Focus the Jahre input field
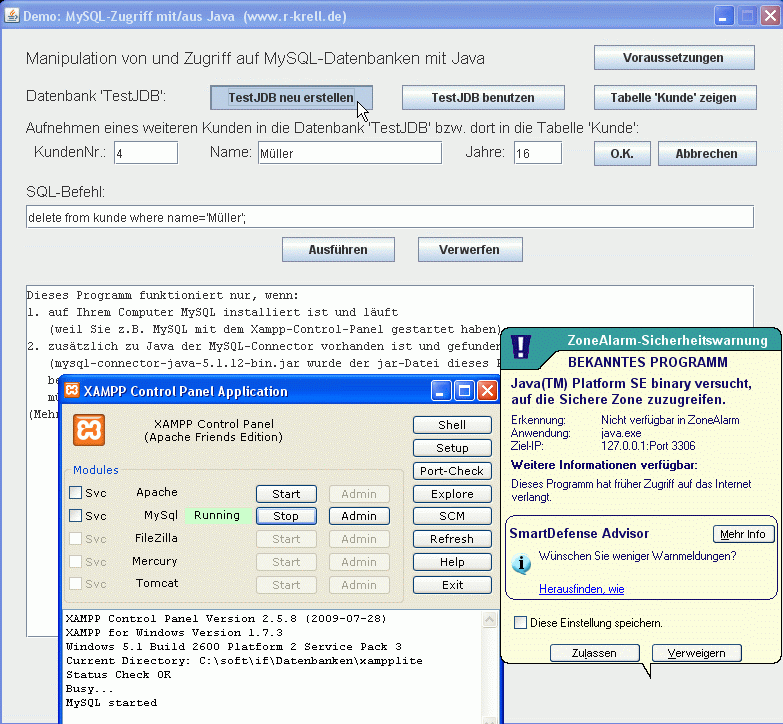 click(x=538, y=153)
